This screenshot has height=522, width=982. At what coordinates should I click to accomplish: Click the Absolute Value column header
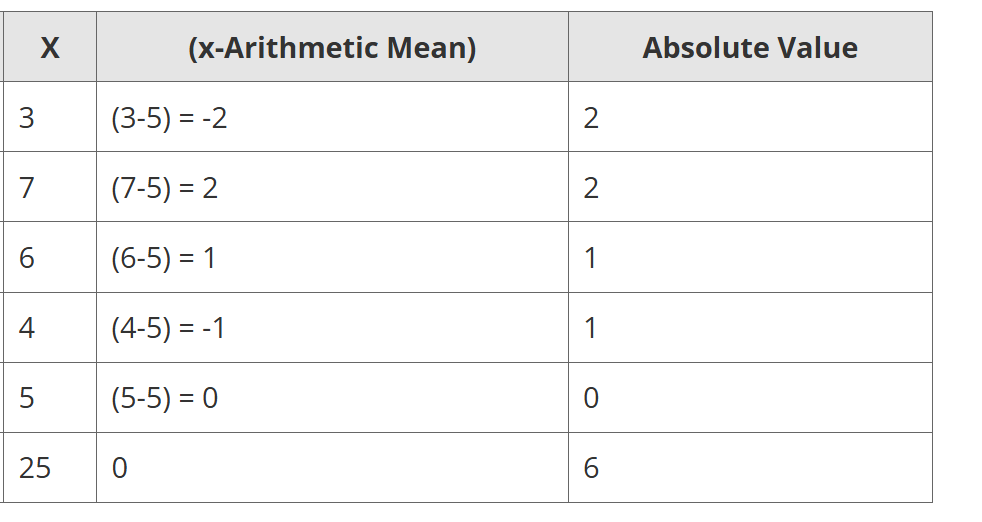(x=750, y=47)
